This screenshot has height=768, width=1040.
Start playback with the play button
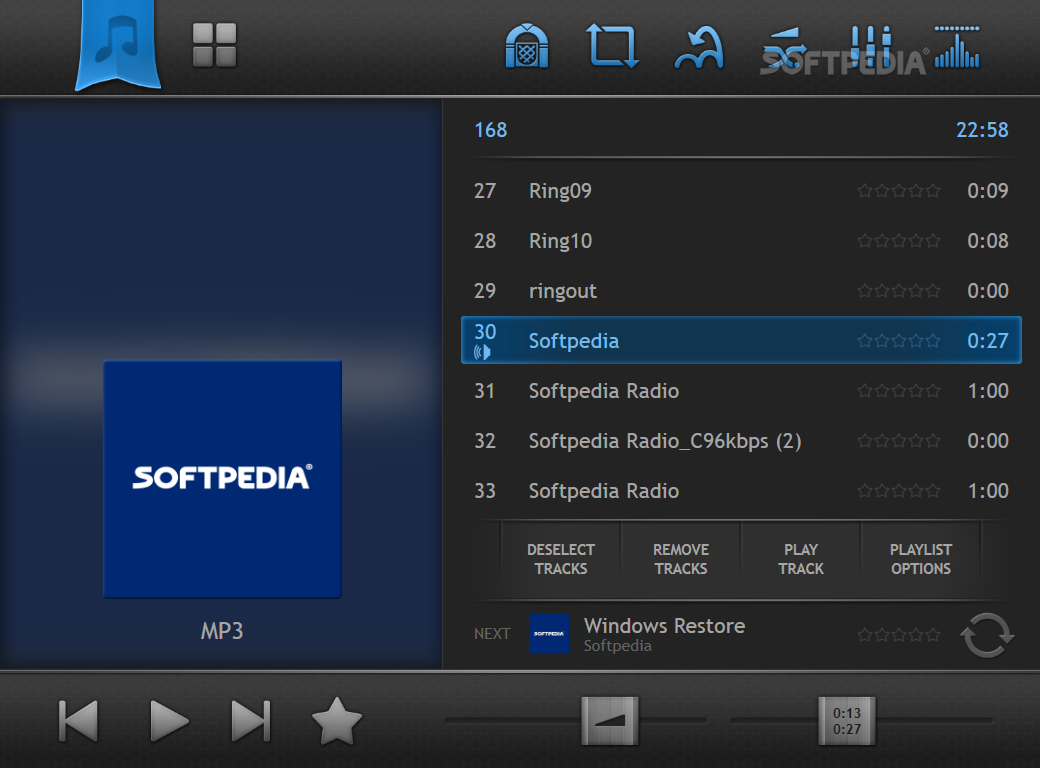(x=169, y=721)
